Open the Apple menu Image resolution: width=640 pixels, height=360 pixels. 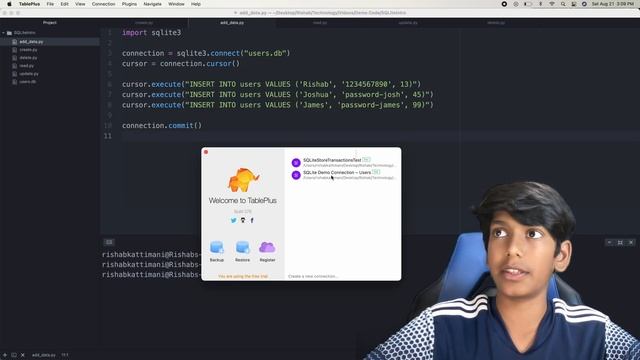click(x=9, y=4)
